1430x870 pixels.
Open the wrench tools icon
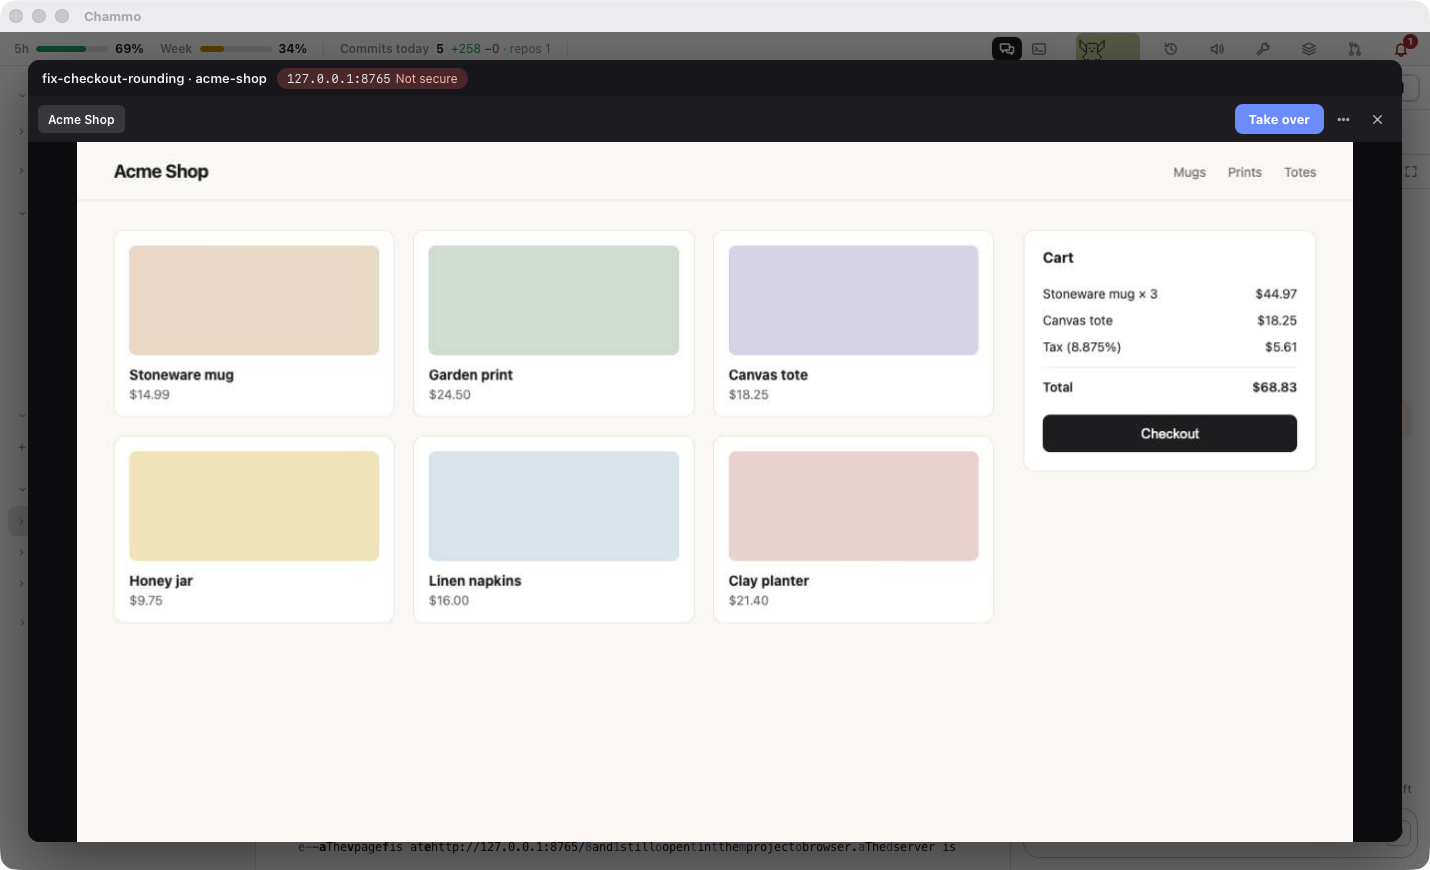(x=1263, y=48)
